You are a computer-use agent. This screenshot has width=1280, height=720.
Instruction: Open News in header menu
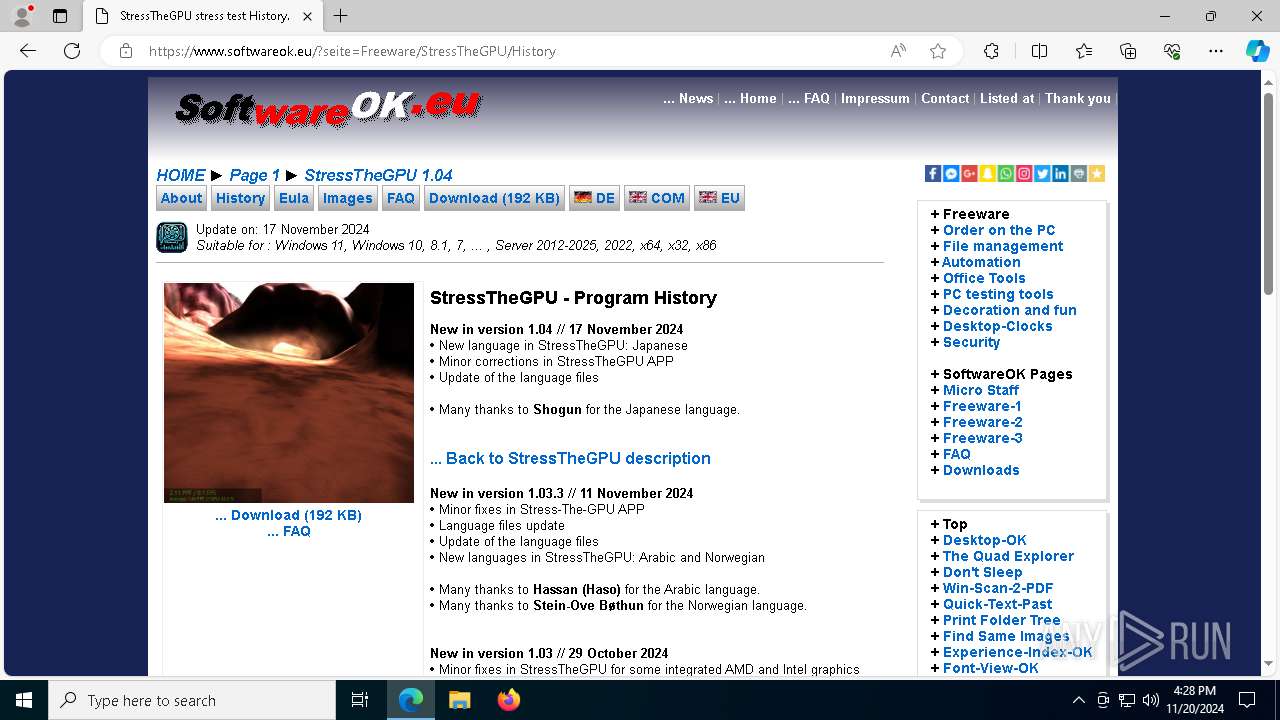[x=688, y=98]
